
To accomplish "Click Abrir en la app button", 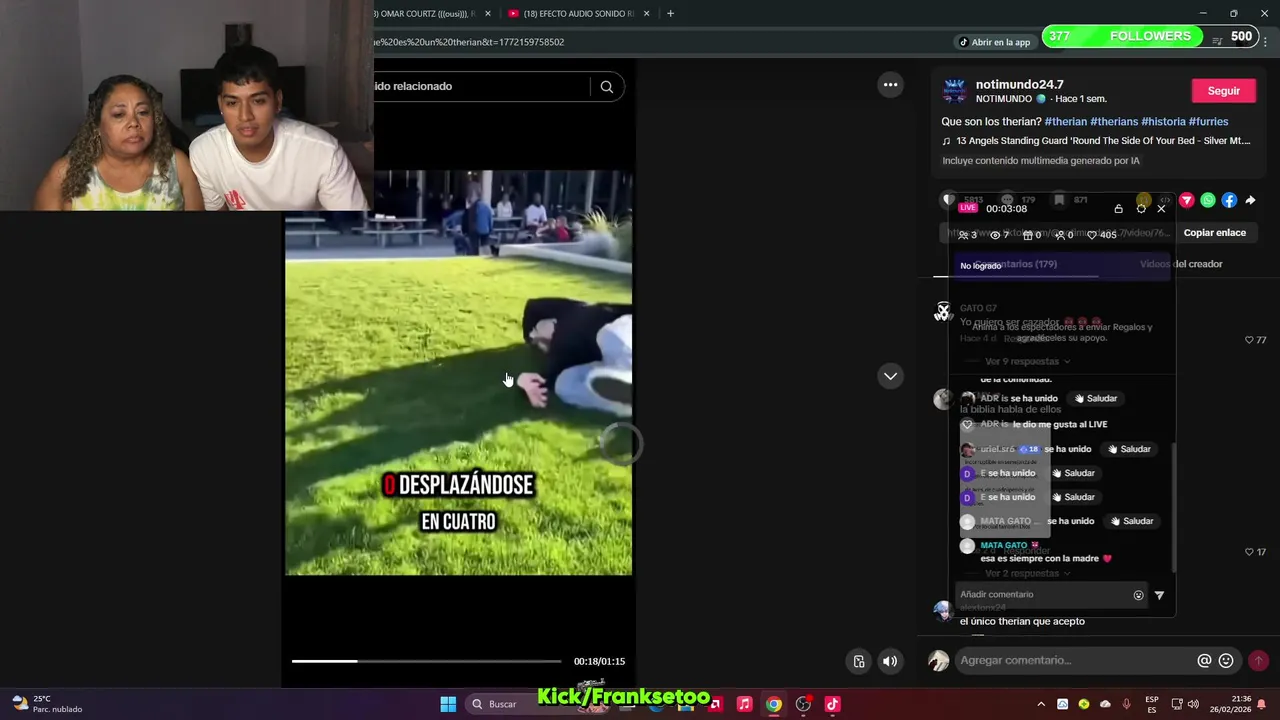I will (994, 42).
